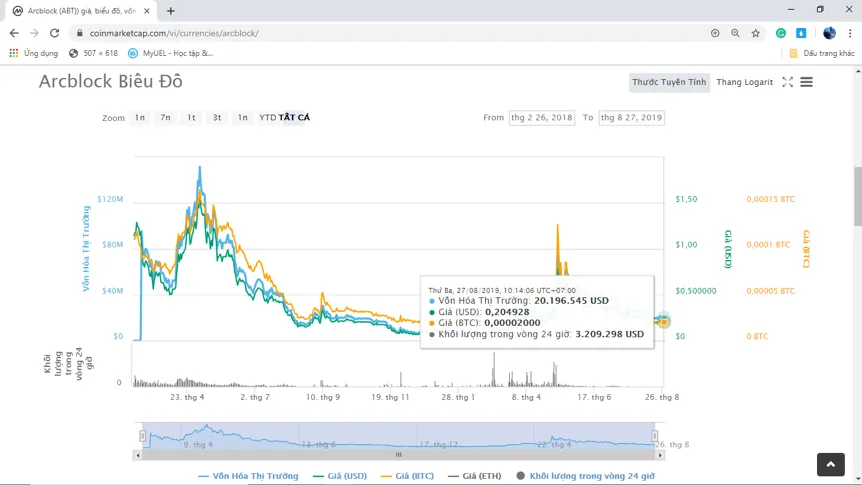This screenshot has width=862, height=485.
Task: Edit the To date field
Action: tap(631, 117)
